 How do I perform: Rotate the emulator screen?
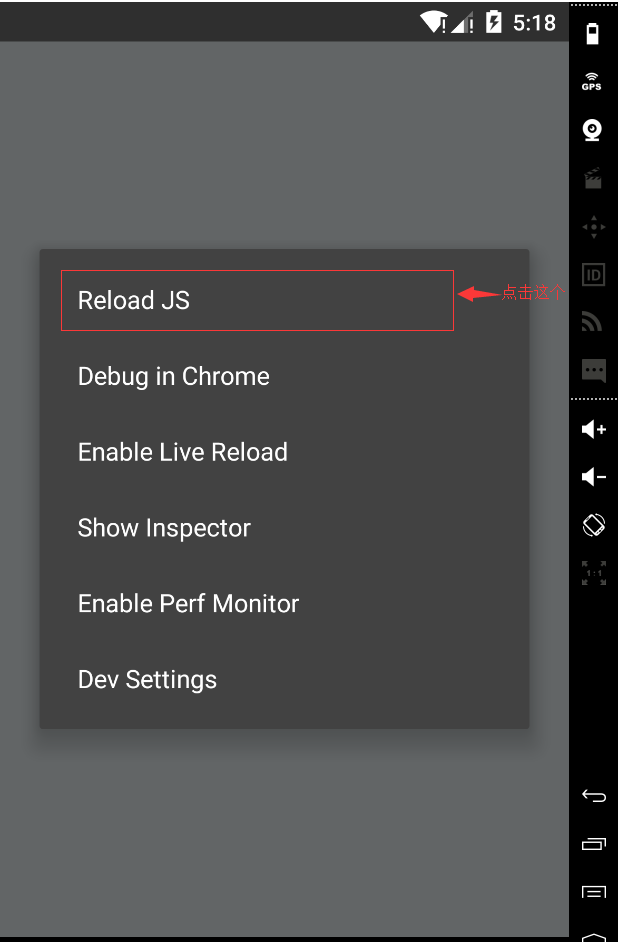[593, 525]
